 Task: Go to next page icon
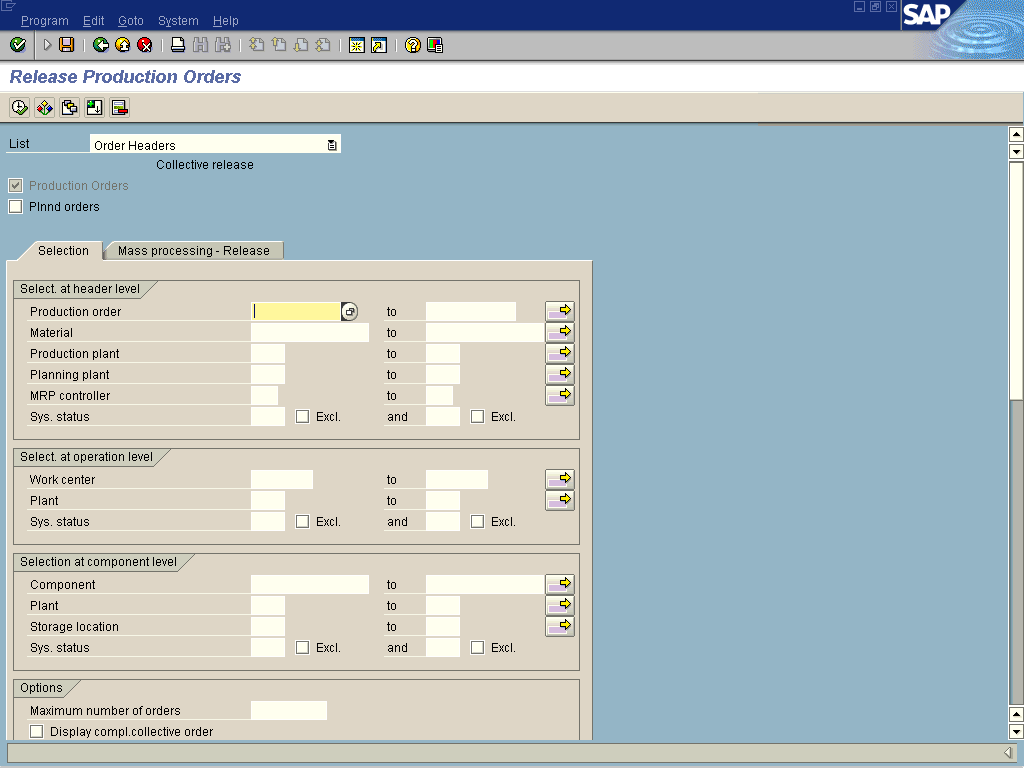pos(301,45)
